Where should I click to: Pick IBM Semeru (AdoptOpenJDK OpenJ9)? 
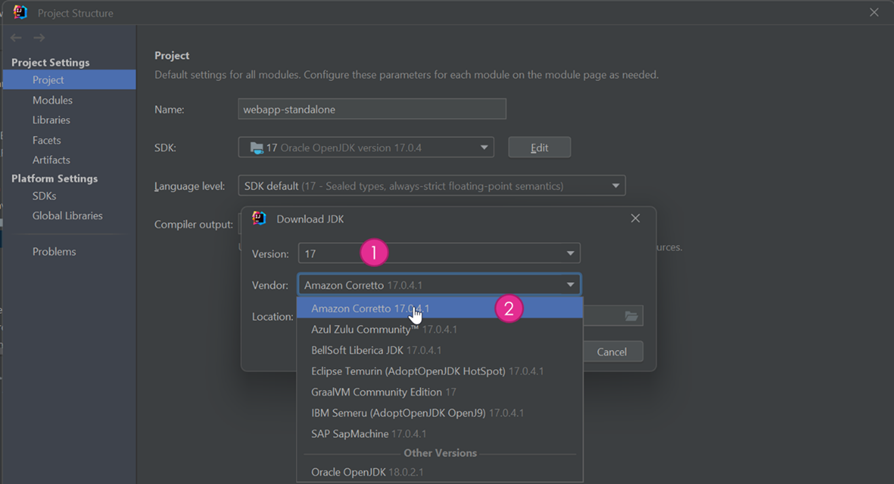(440, 413)
